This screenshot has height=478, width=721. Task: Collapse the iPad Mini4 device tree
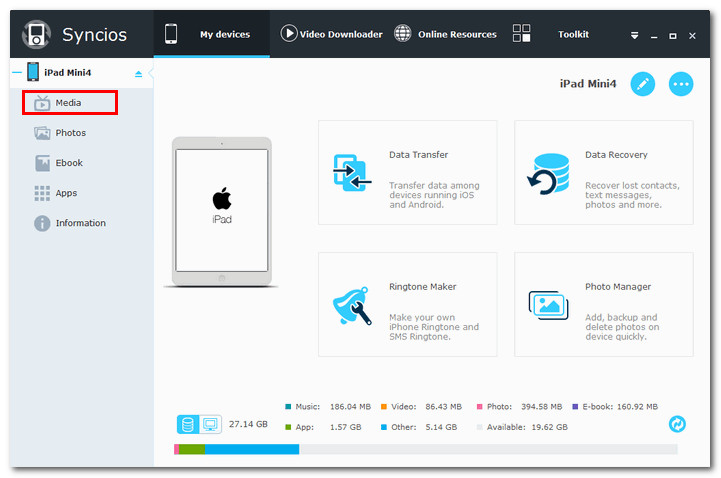coord(17,73)
